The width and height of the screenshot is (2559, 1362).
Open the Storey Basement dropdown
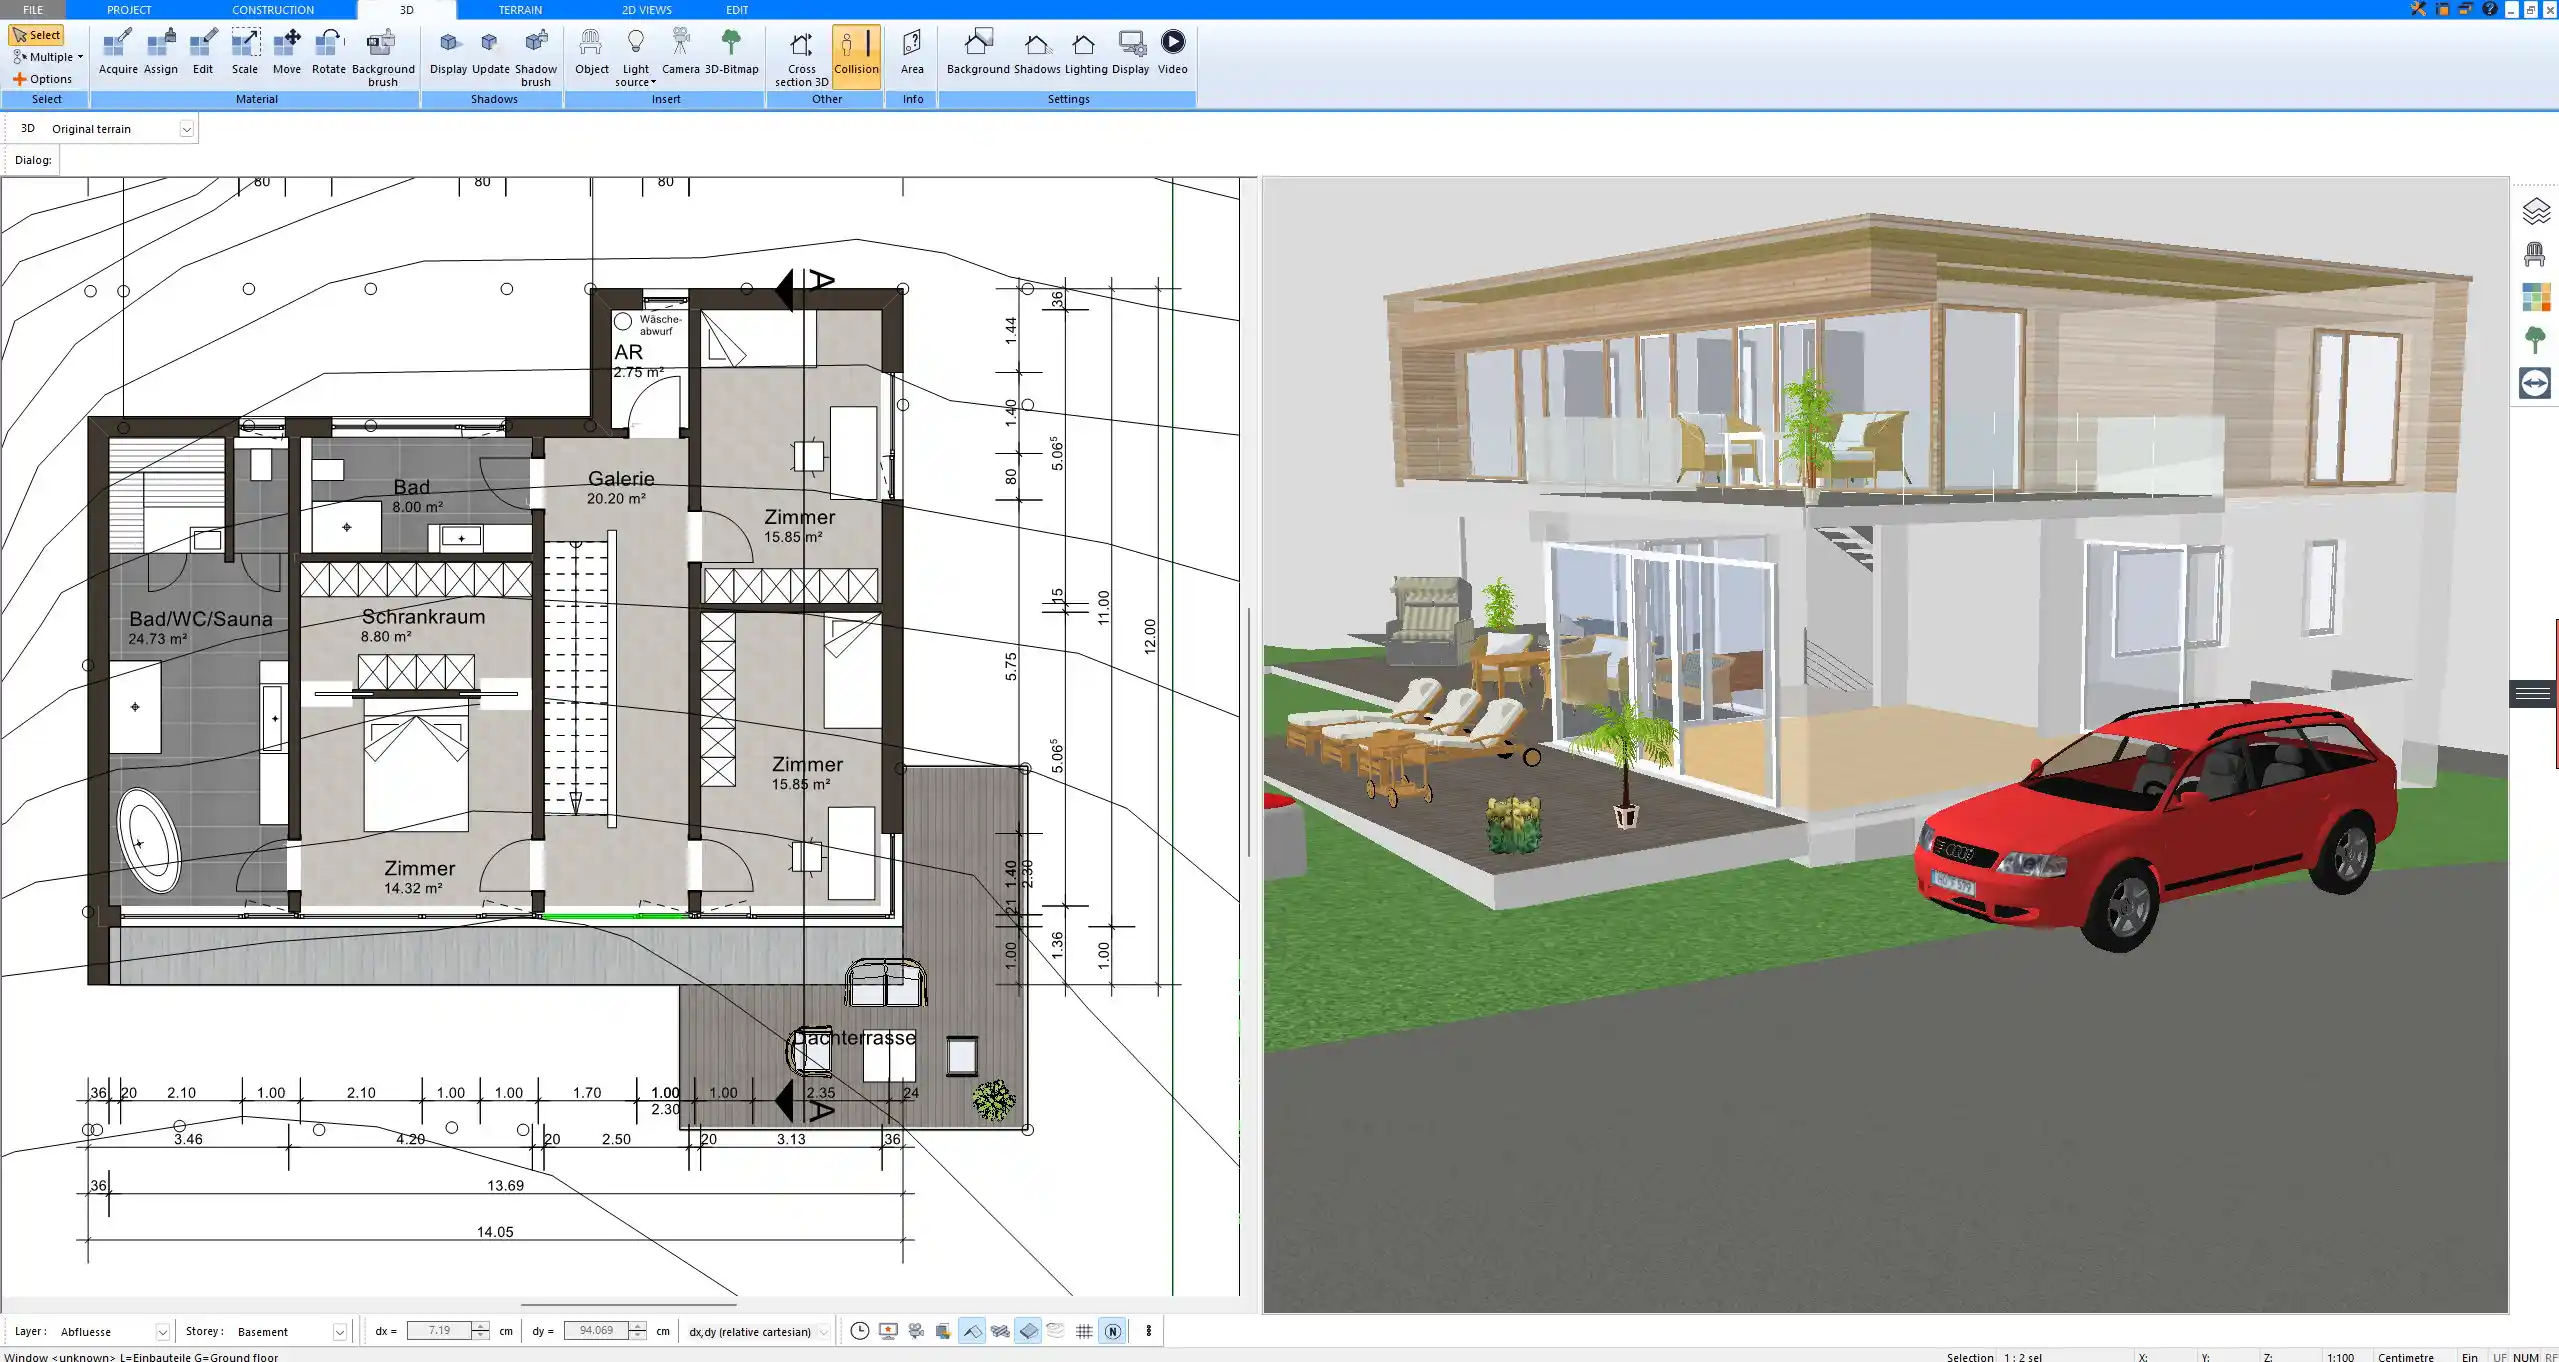click(x=339, y=1332)
